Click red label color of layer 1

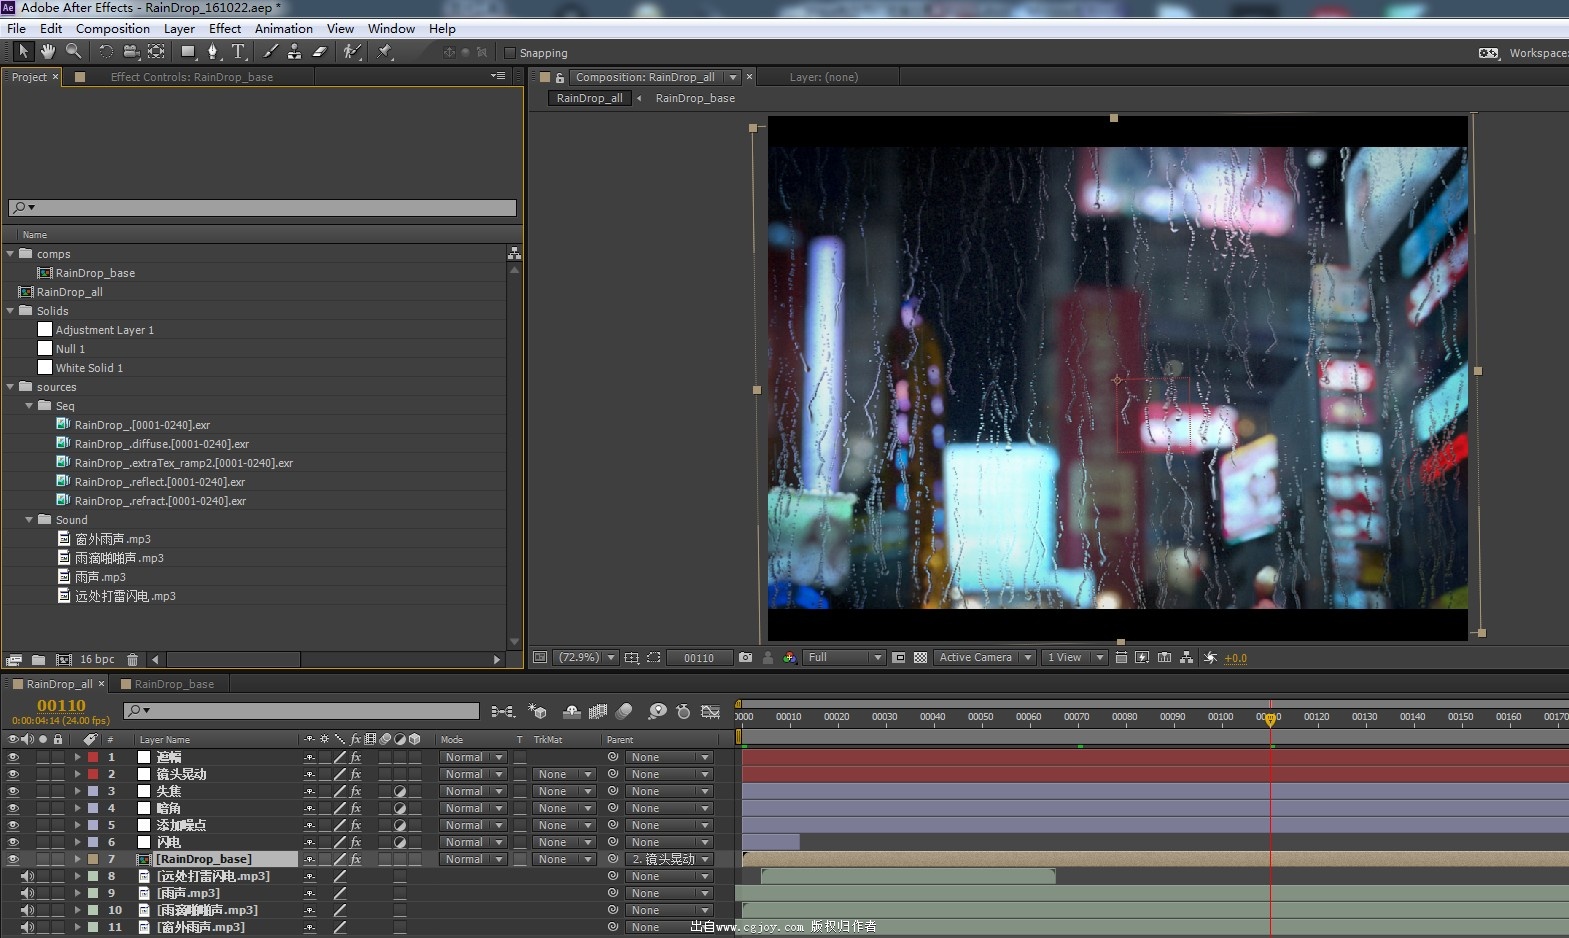tap(93, 758)
